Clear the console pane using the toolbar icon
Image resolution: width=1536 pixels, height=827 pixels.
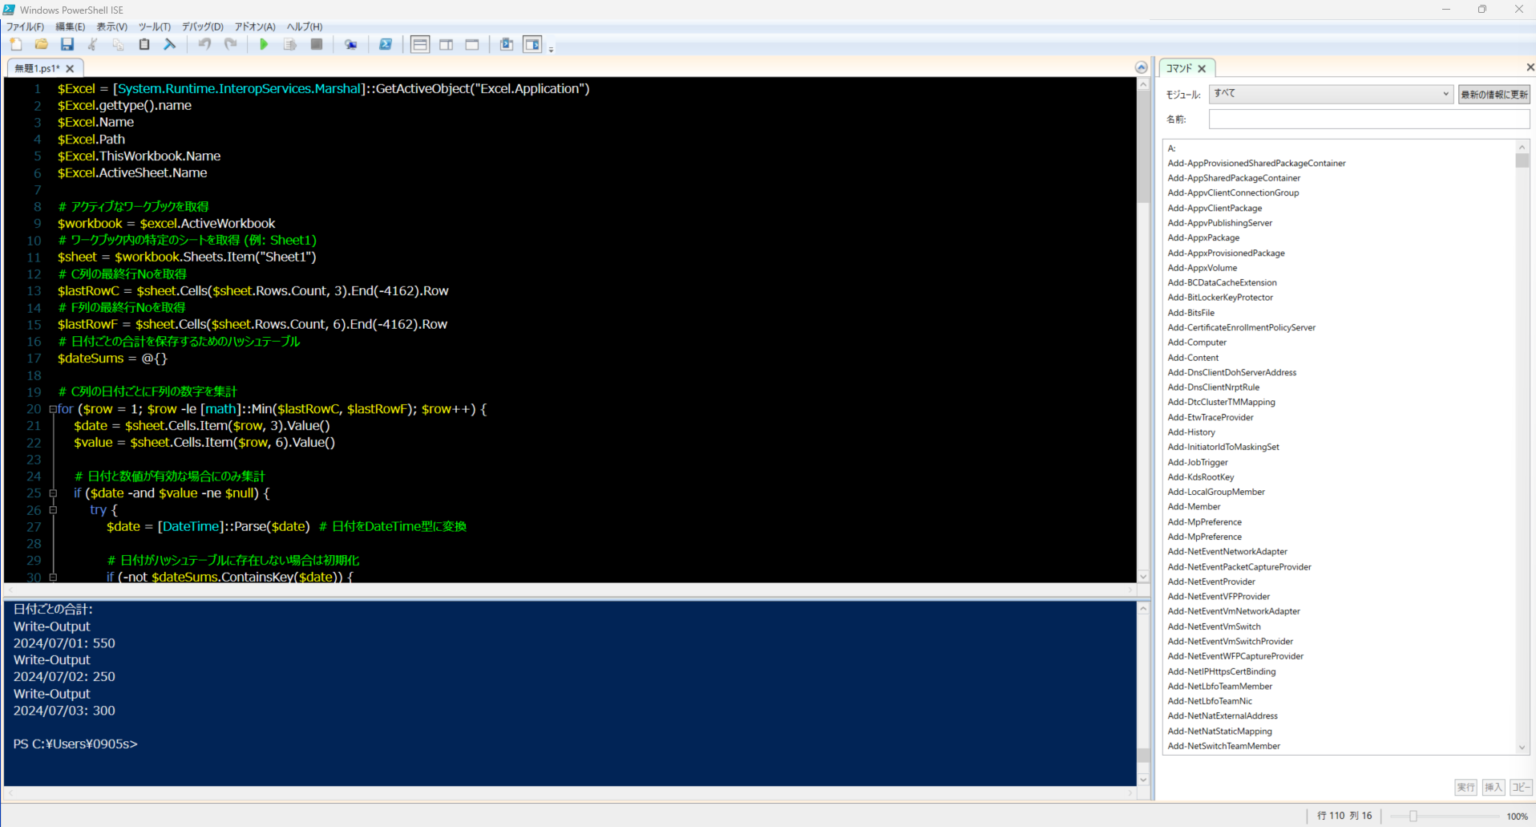[170, 45]
